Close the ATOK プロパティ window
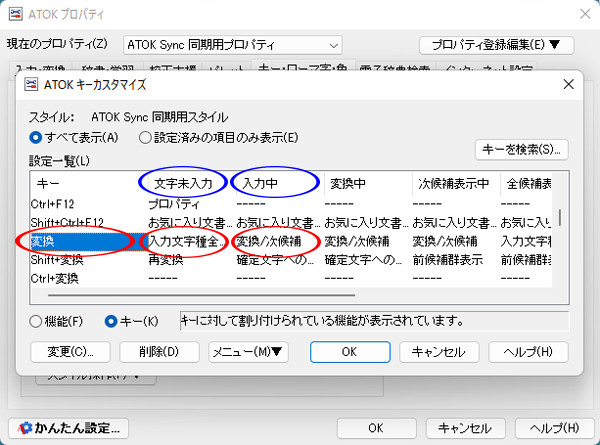This screenshot has height=445, width=600. tap(585, 15)
